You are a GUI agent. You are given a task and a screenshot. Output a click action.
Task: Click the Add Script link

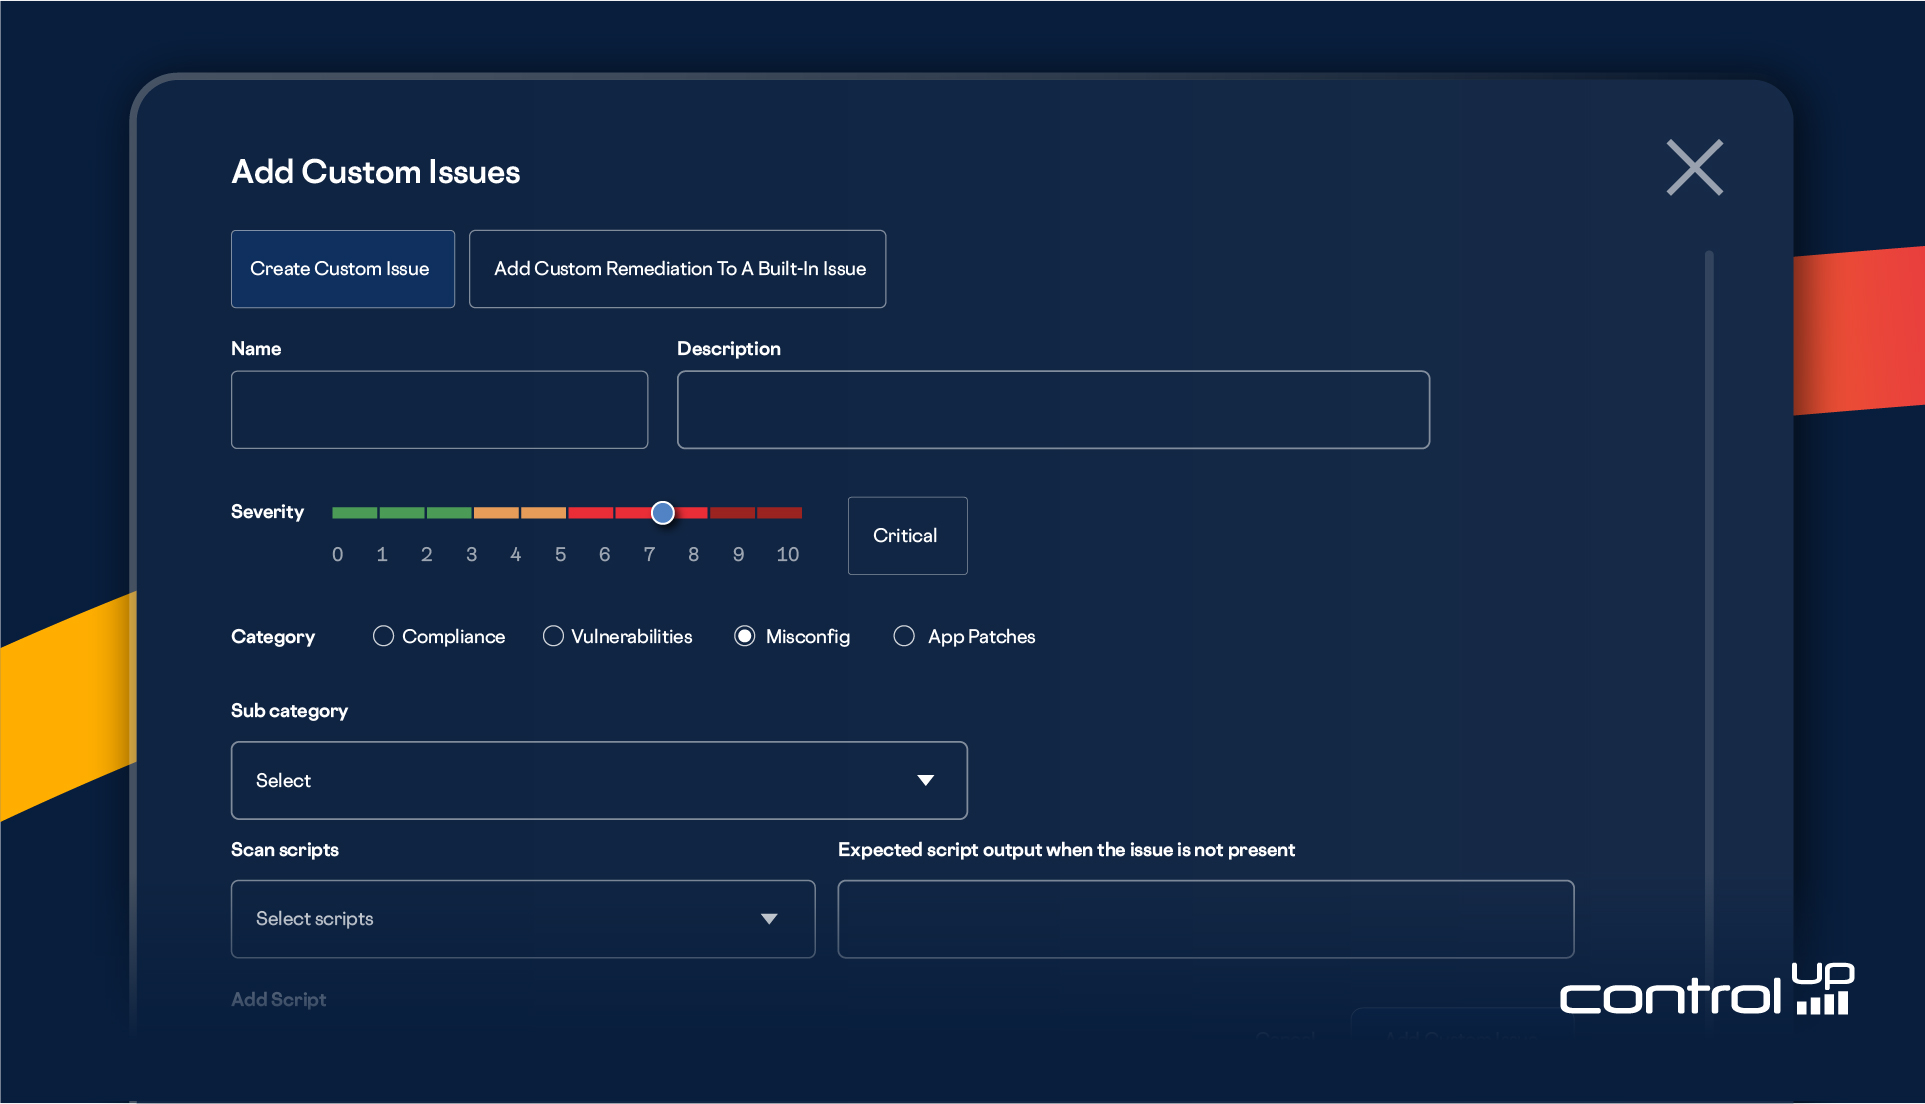278,999
